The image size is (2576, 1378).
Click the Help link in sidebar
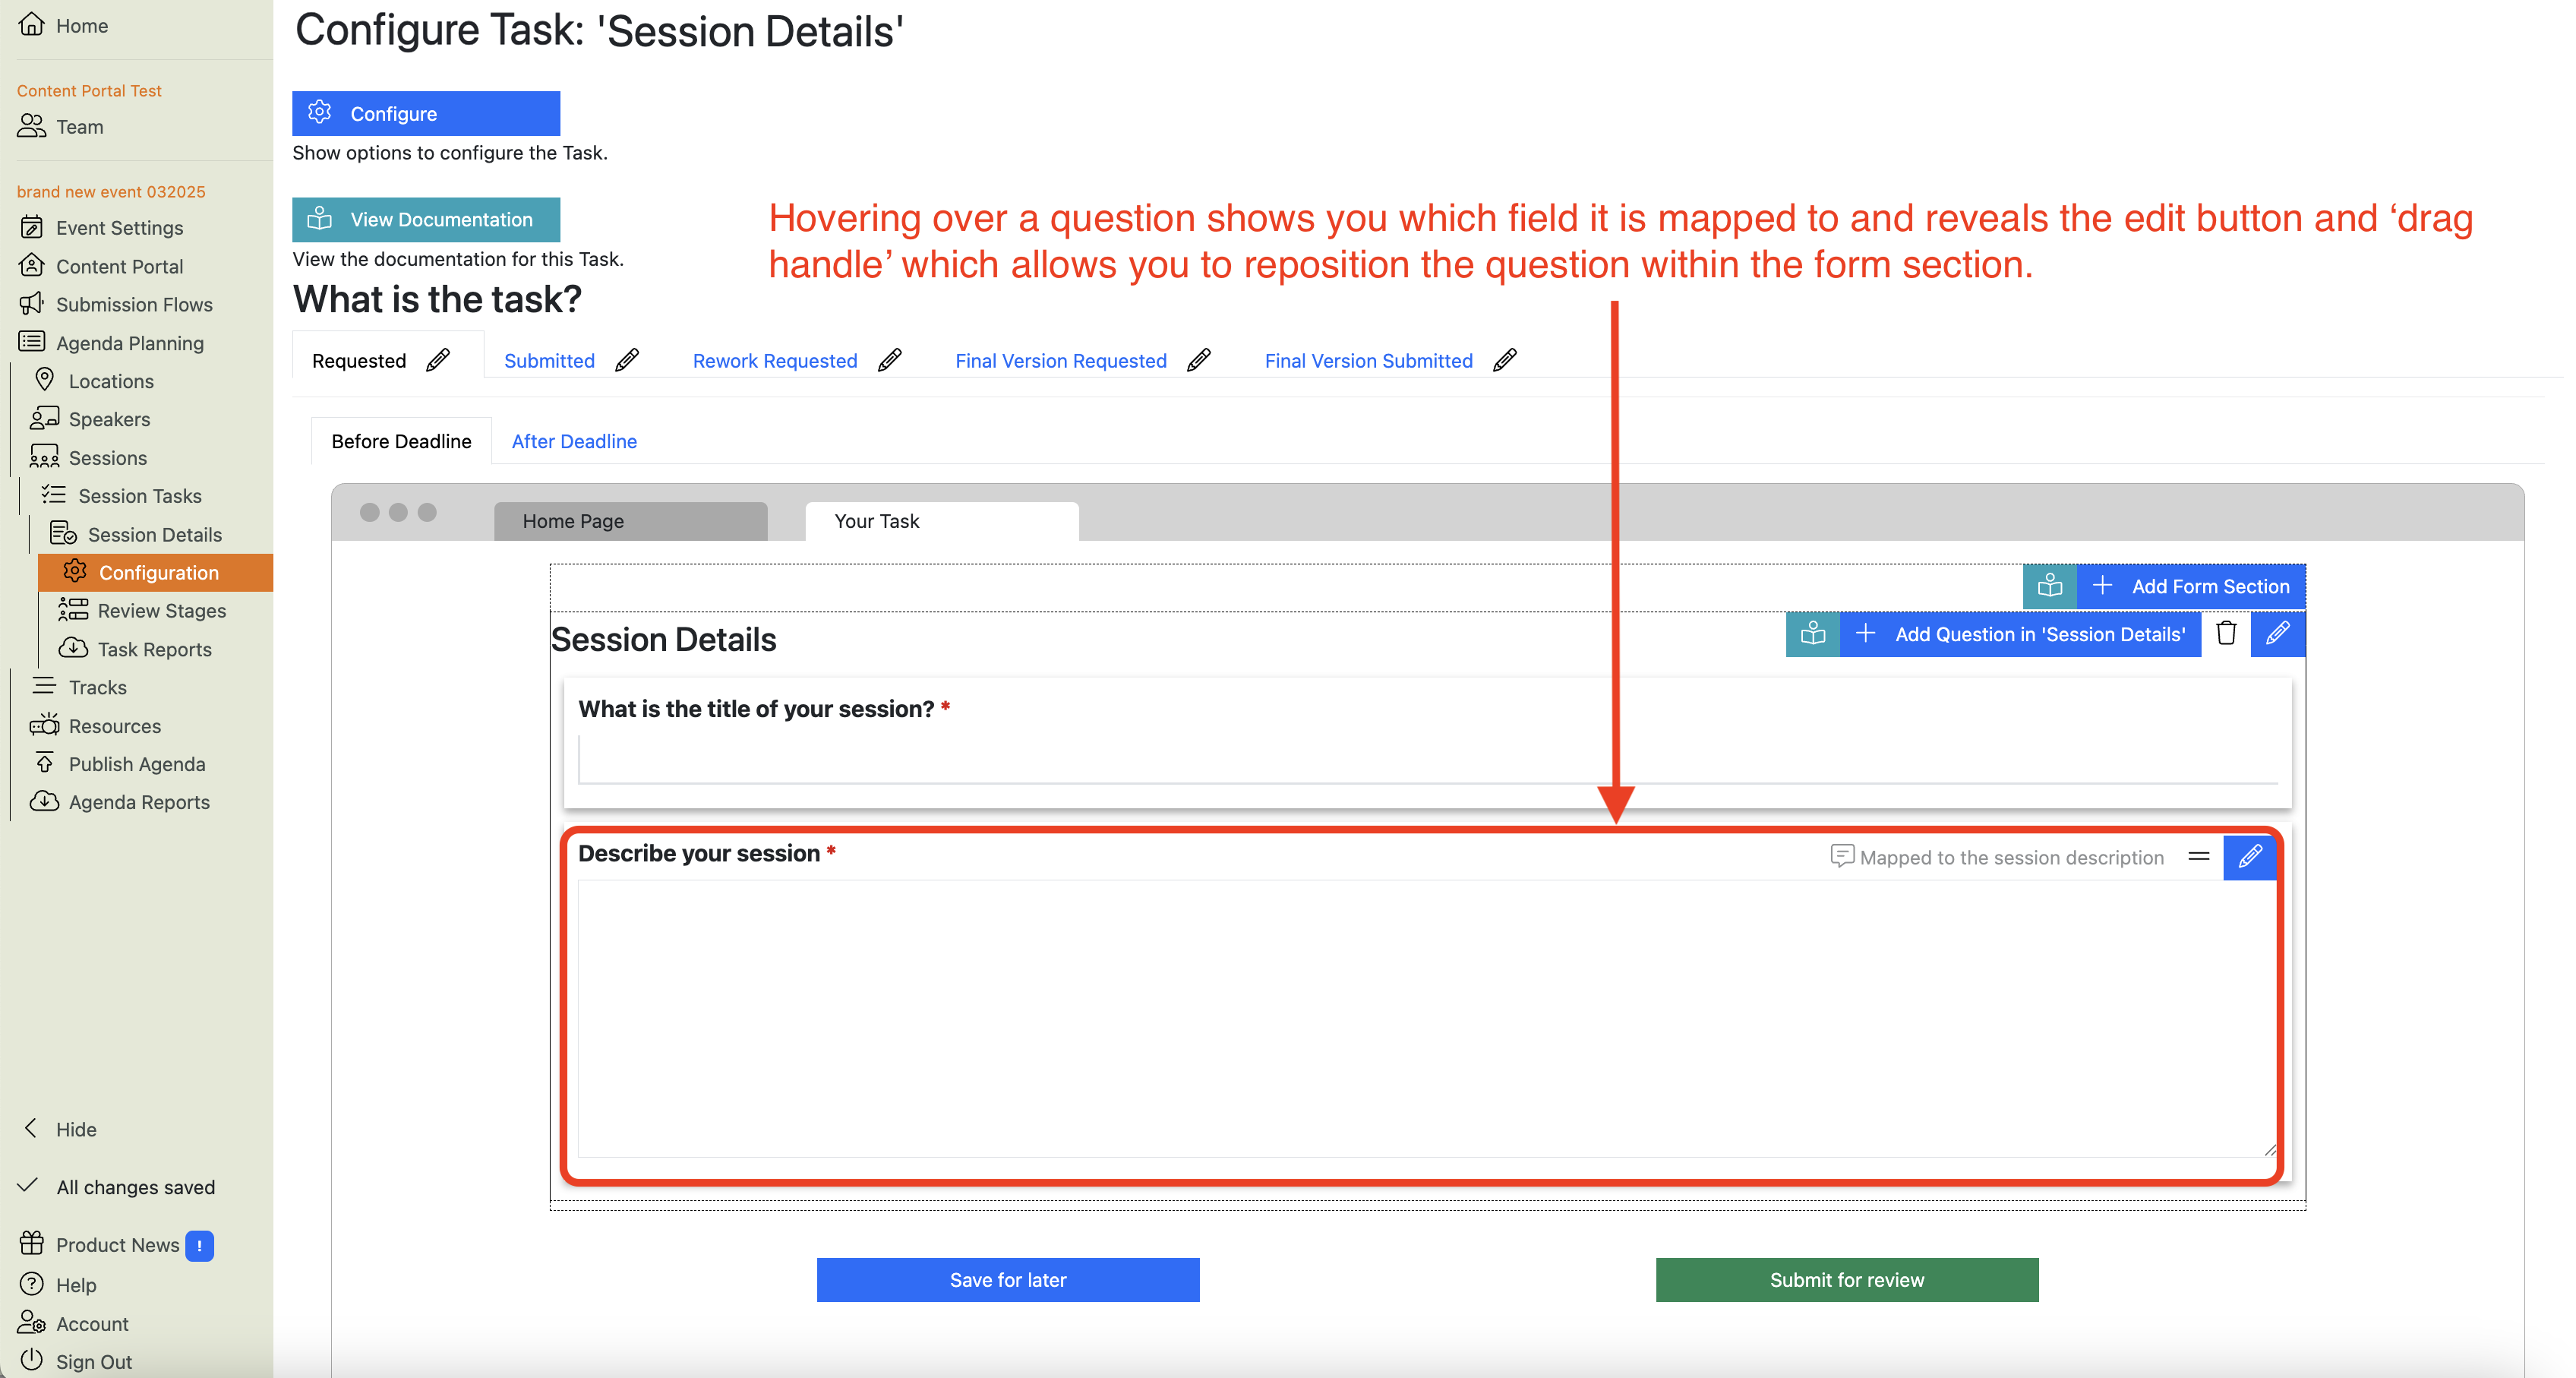click(x=76, y=1285)
